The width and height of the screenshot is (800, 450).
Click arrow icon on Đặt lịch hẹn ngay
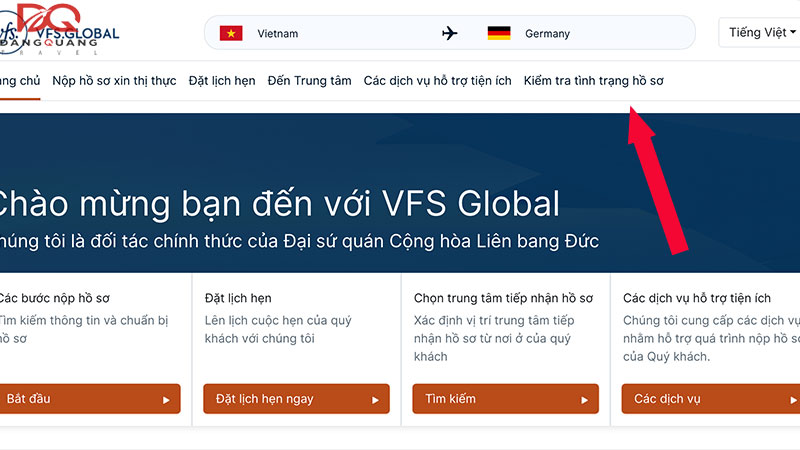[x=376, y=400]
